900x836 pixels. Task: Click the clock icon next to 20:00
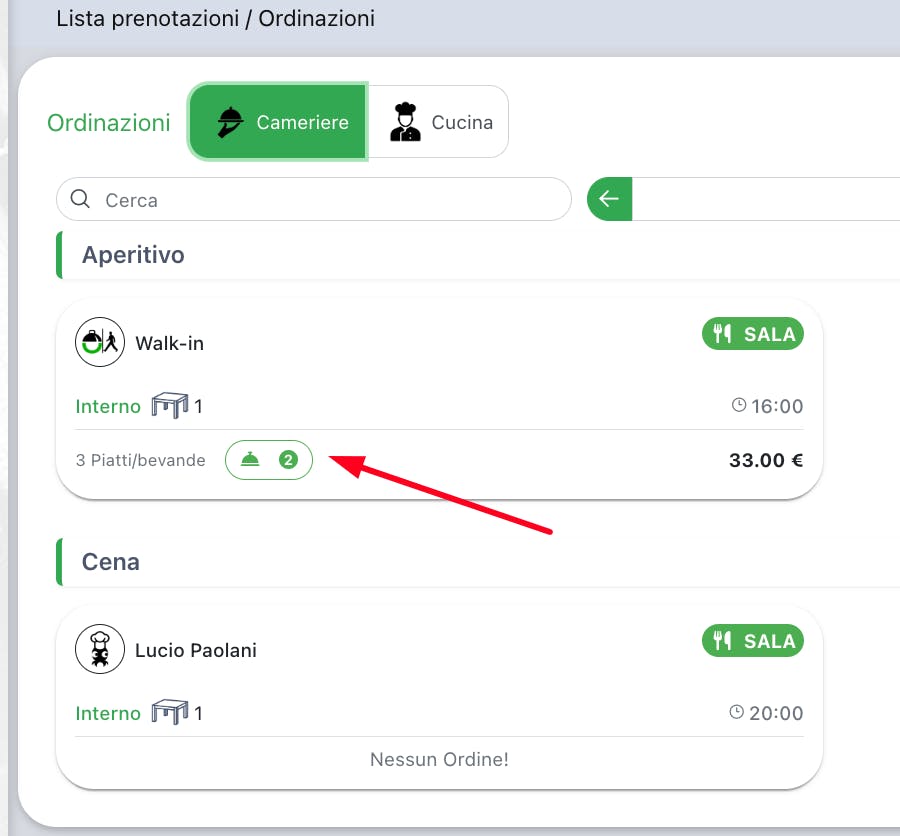pos(736,712)
